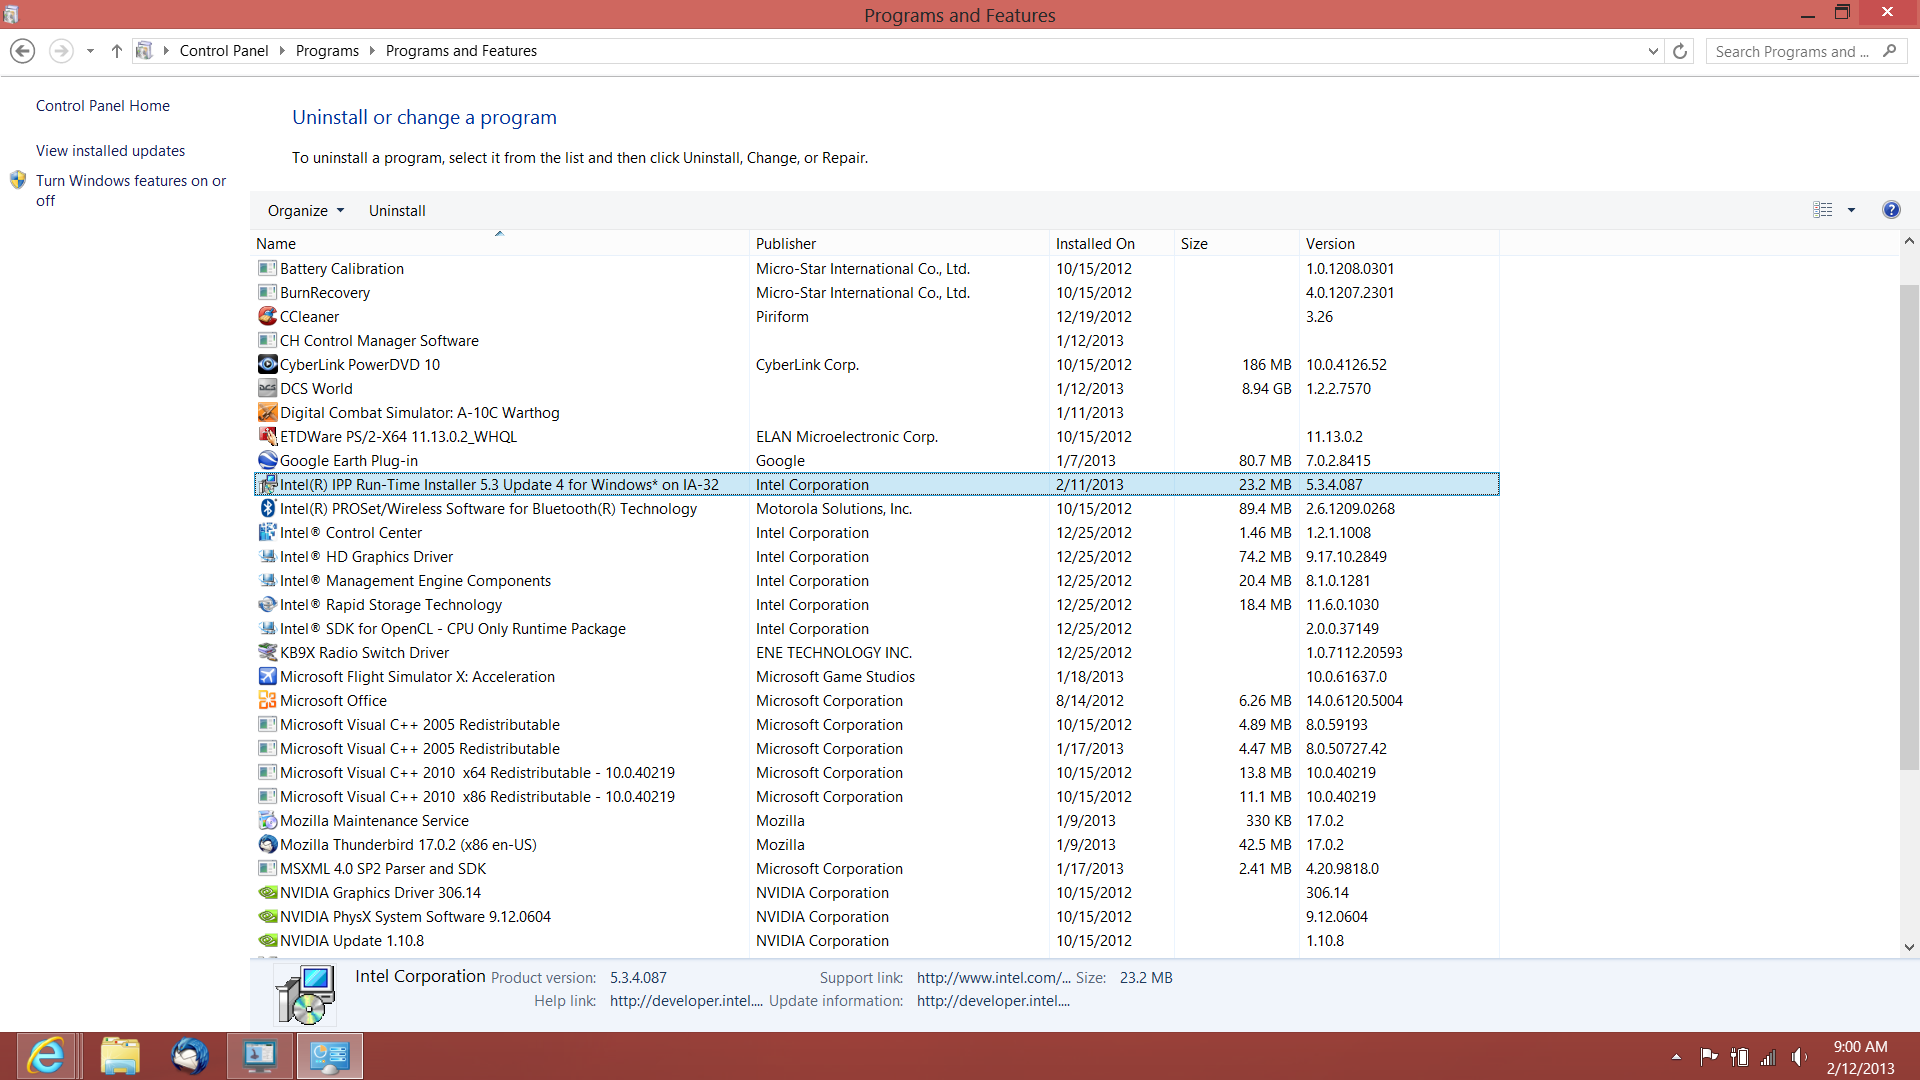Click the Mozilla Maintenance Service icon
The width and height of the screenshot is (1920, 1080).
pos(267,820)
